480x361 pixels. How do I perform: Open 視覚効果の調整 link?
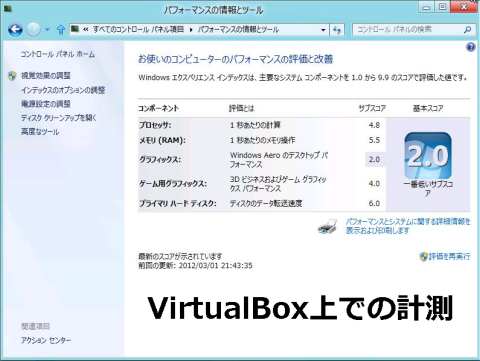click(x=46, y=76)
